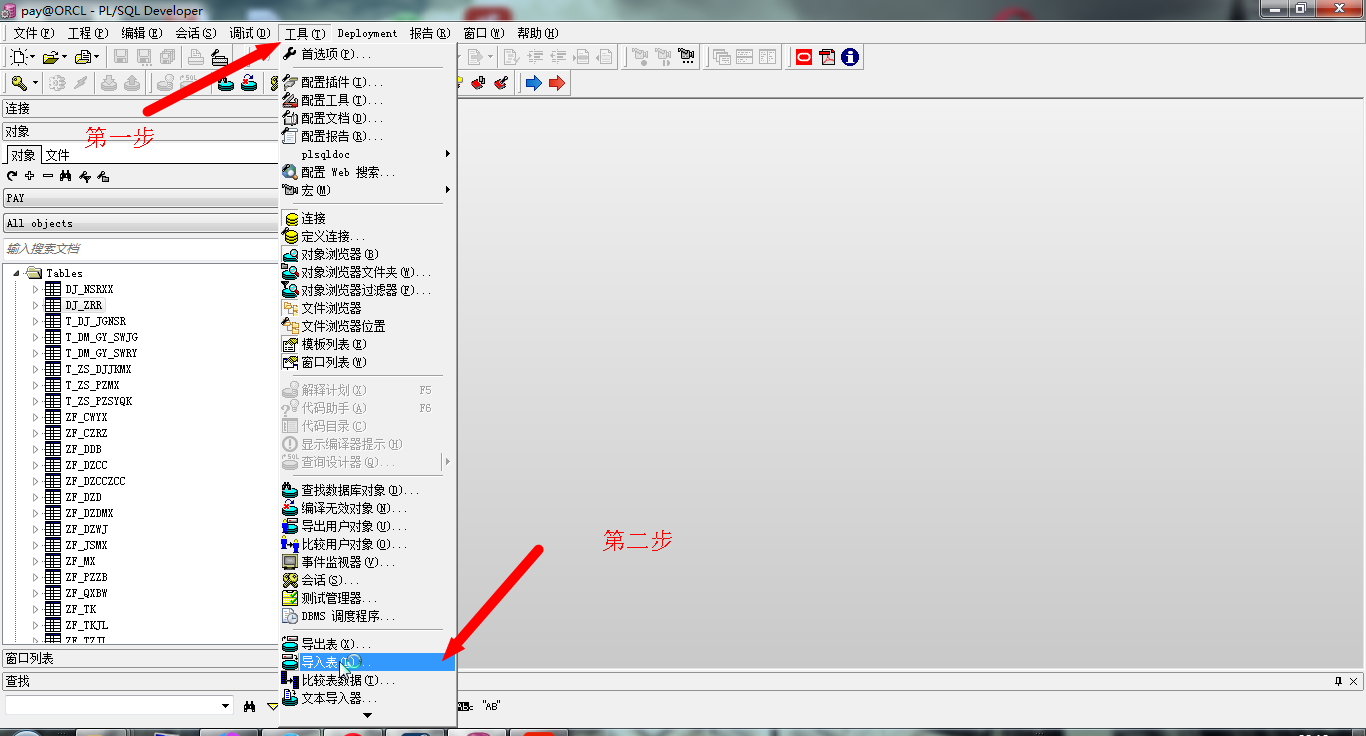Expand the DJ_NSRXX table node
Viewport: 1366px width, 736px height.
click(x=36, y=289)
